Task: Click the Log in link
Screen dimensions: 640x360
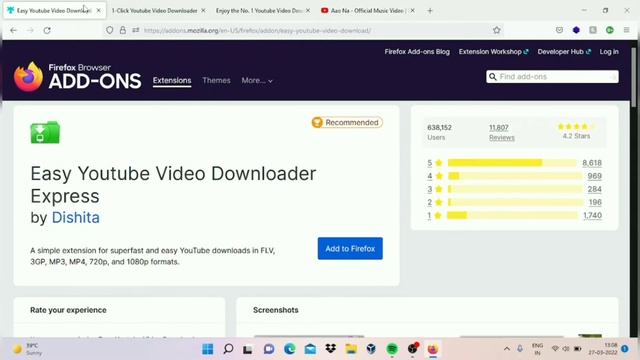Action: (x=609, y=52)
